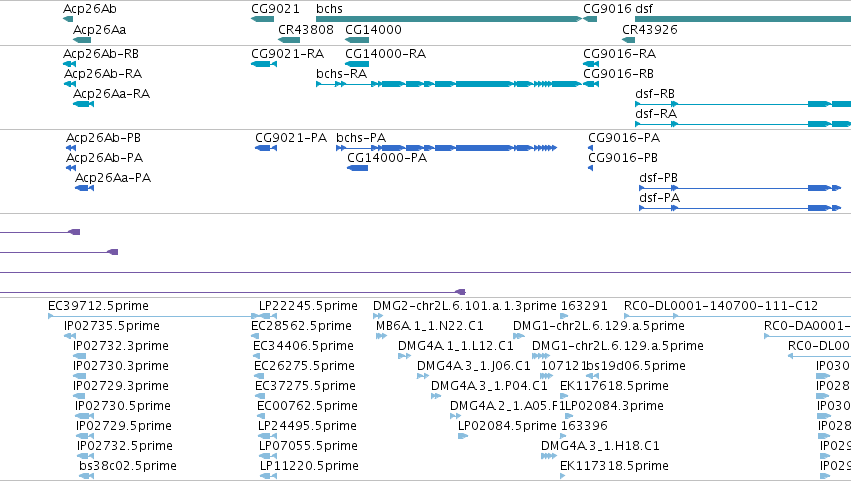This screenshot has height=481, width=851.
Task: Open EST LP11220.5prime
Action: coord(309,467)
